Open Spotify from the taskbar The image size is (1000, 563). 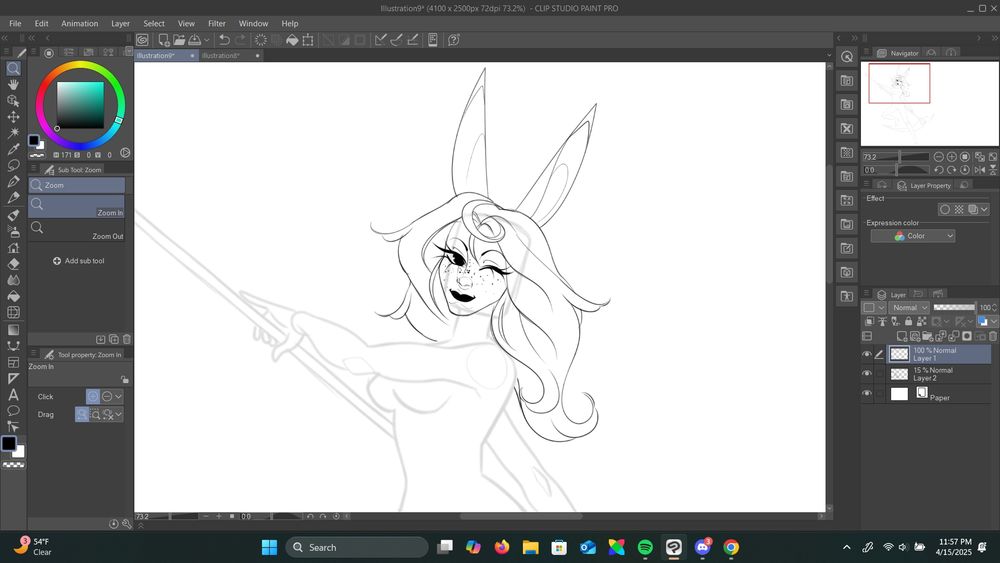pyautogui.click(x=645, y=547)
